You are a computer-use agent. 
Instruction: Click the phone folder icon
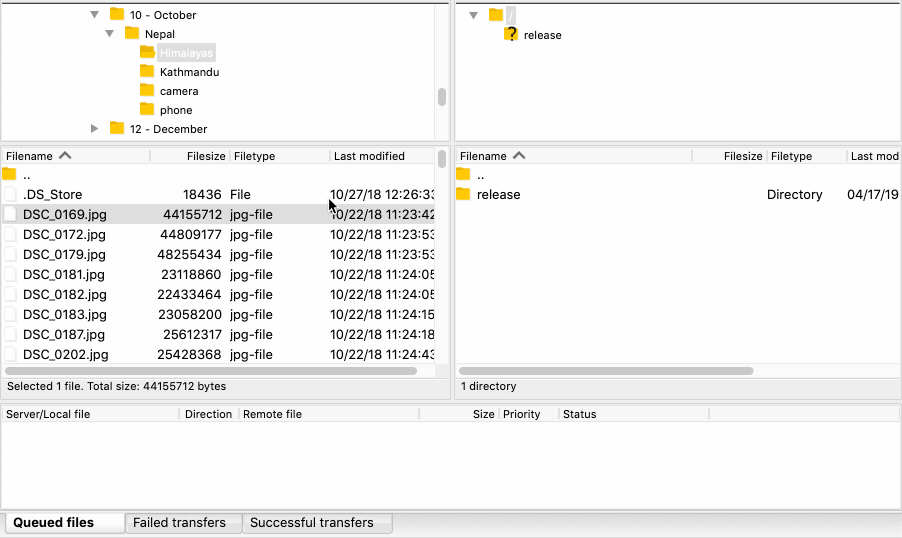(x=147, y=109)
